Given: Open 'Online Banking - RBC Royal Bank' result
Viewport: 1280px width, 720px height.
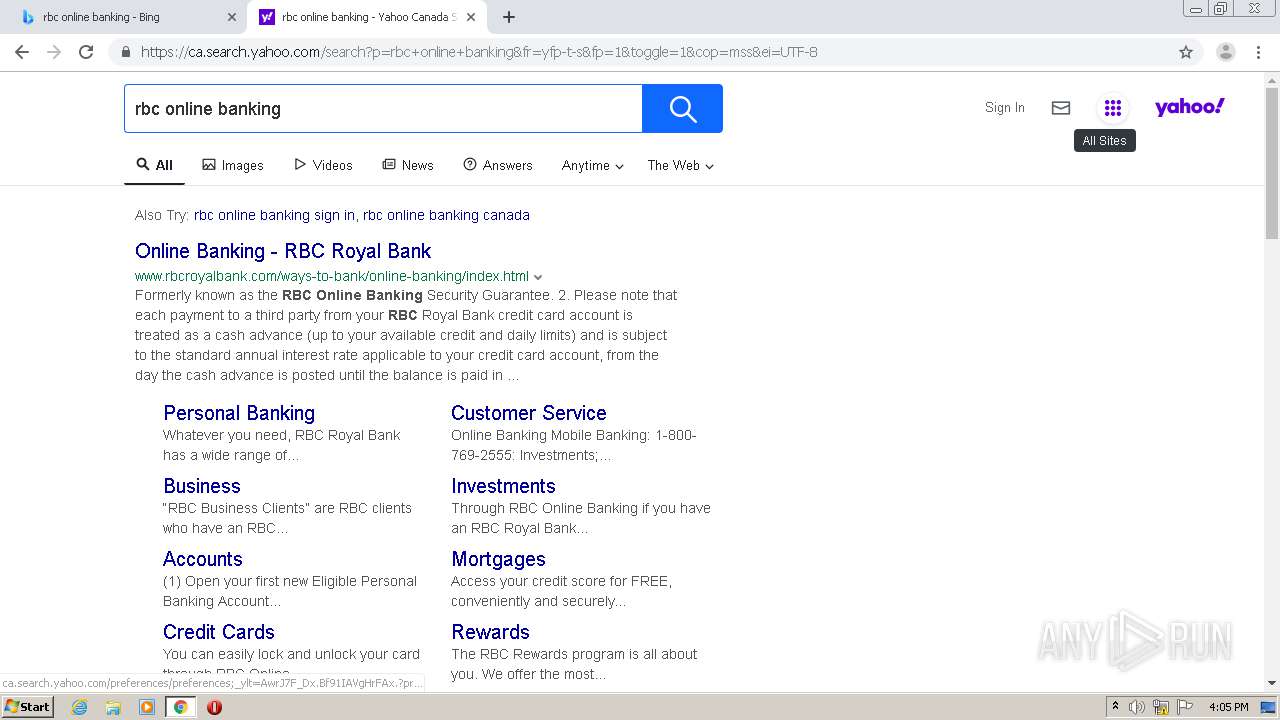Looking at the screenshot, I should pos(283,251).
